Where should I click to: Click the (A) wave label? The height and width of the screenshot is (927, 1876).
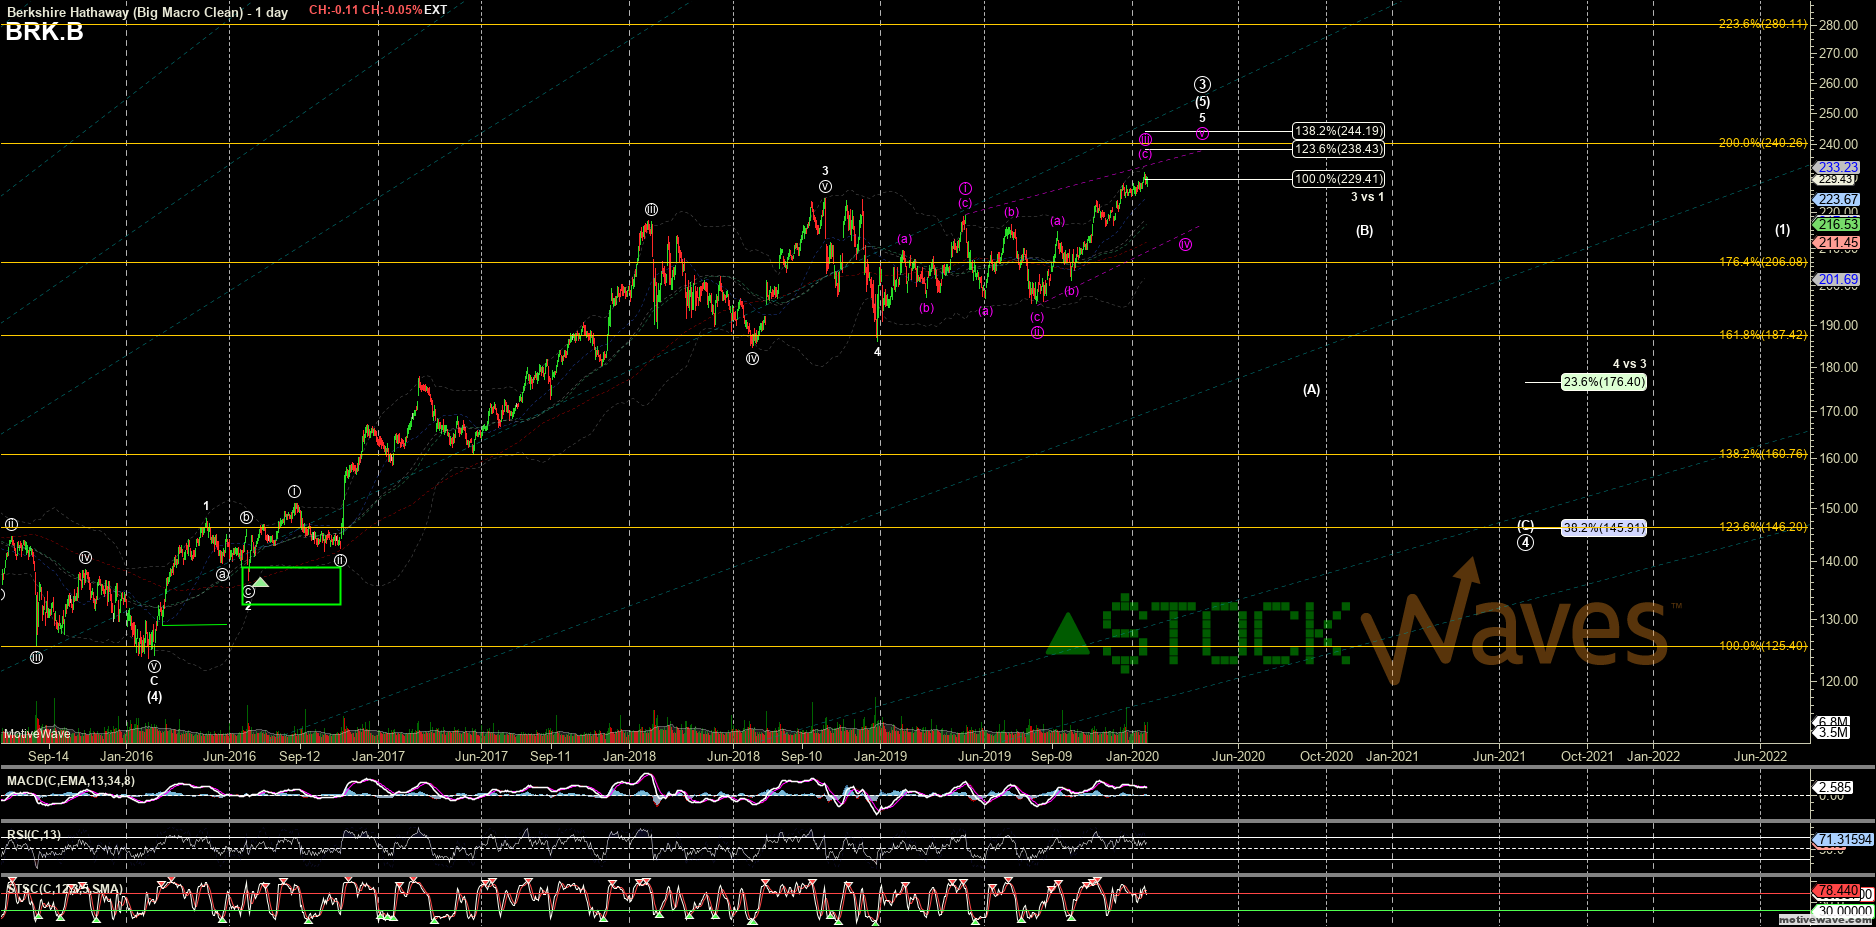point(1311,390)
